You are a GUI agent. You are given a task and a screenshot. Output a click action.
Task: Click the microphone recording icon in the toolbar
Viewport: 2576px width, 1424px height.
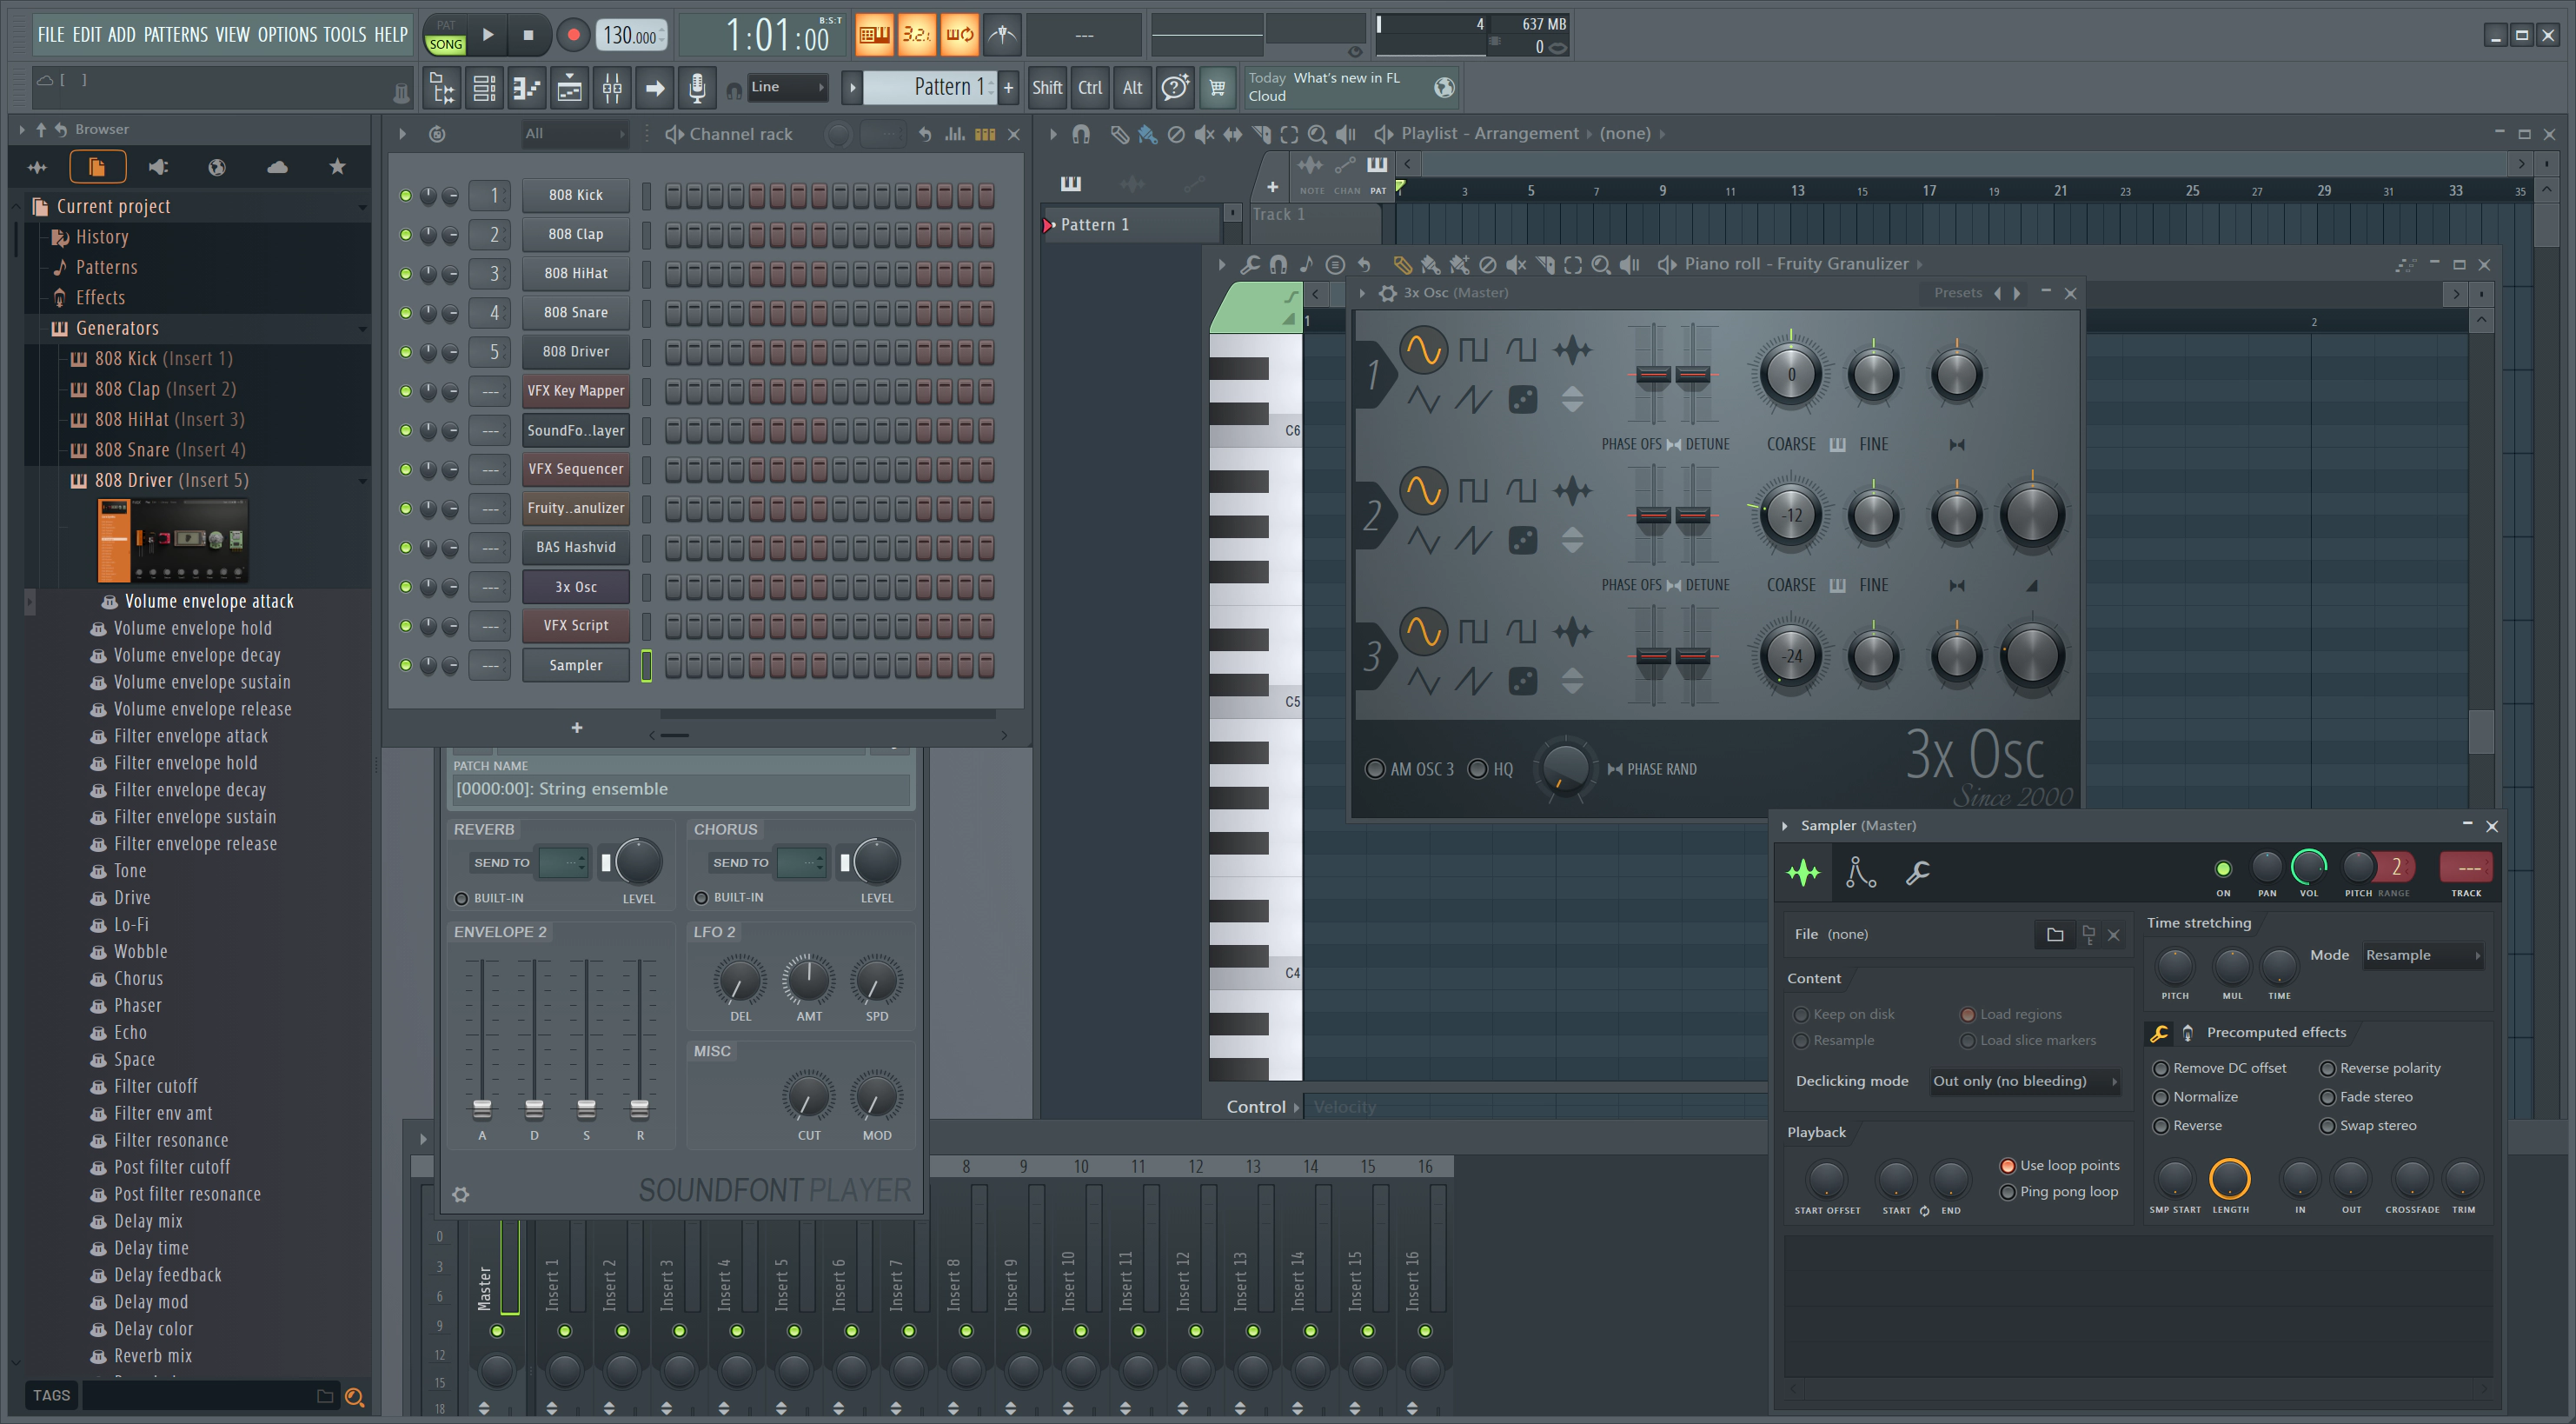point(697,88)
